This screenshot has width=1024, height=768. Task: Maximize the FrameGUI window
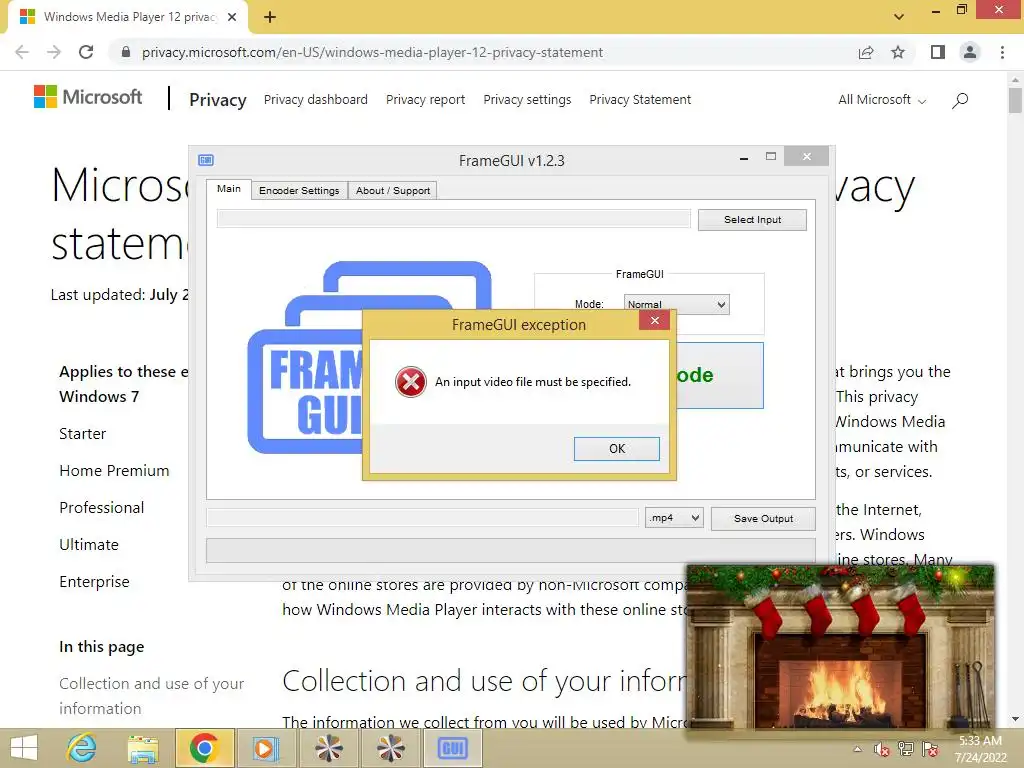(771, 157)
